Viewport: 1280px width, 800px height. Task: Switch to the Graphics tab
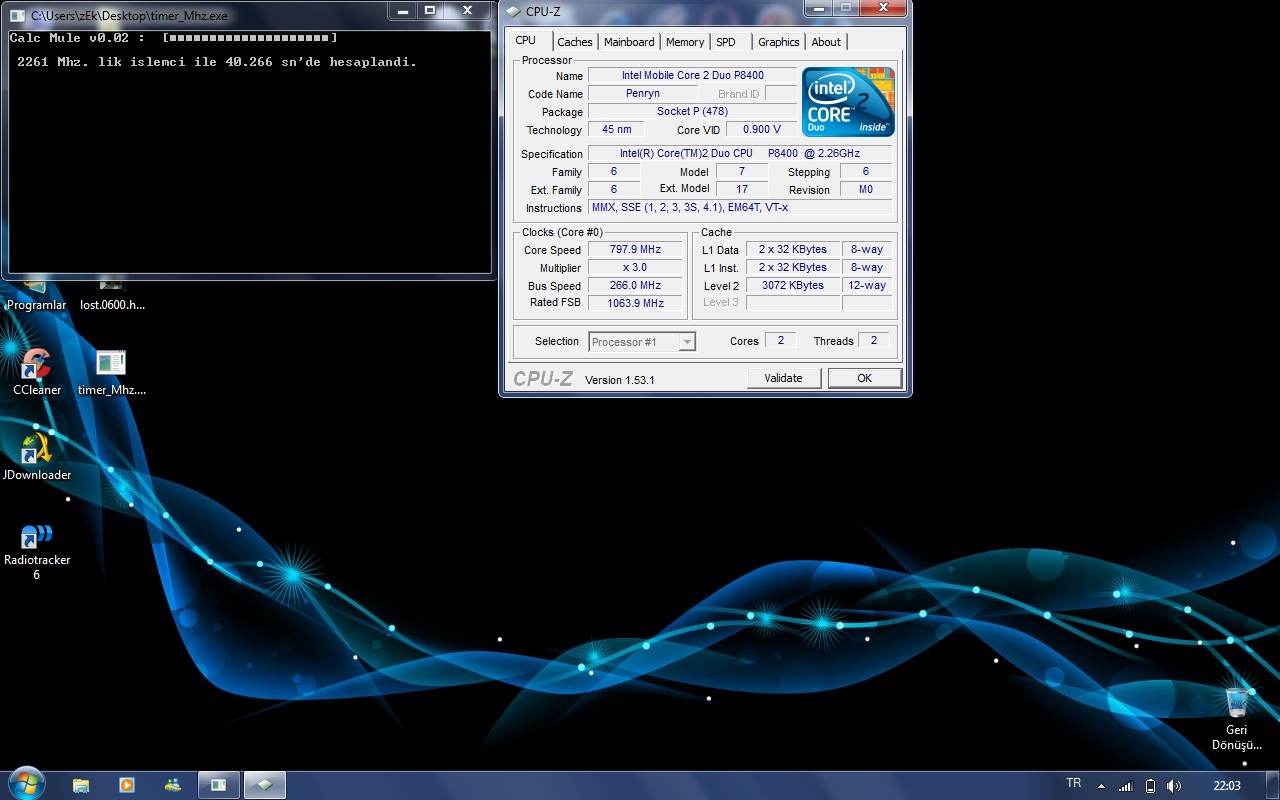coord(778,42)
